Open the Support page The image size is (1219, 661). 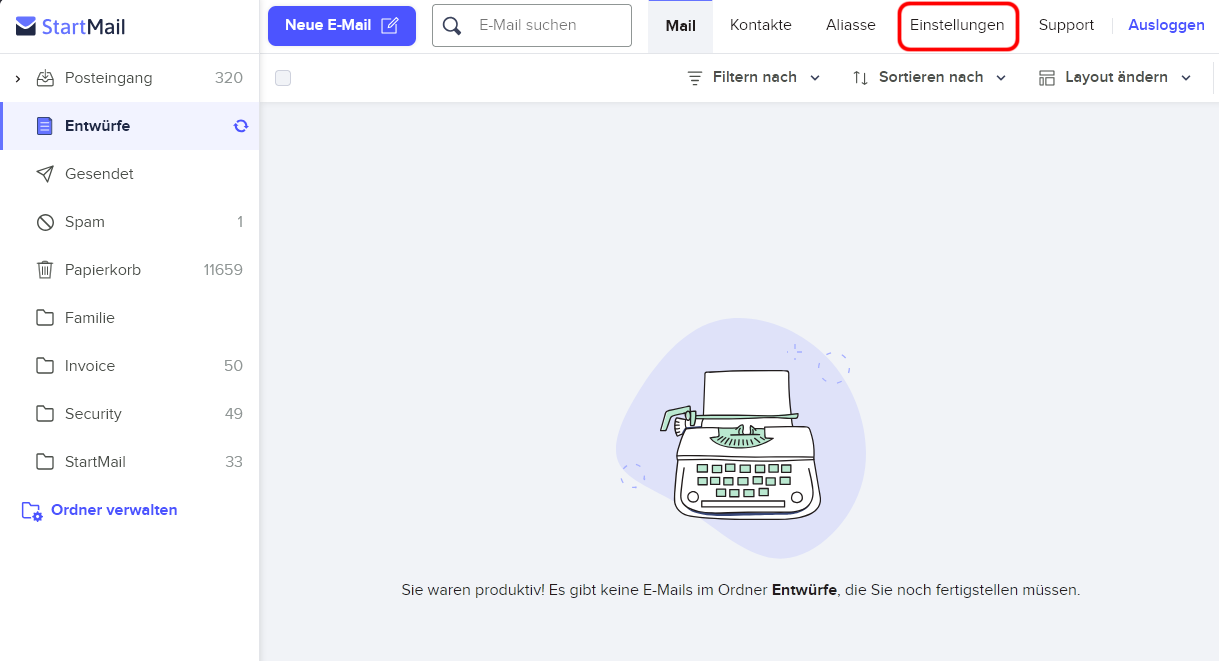1066,26
